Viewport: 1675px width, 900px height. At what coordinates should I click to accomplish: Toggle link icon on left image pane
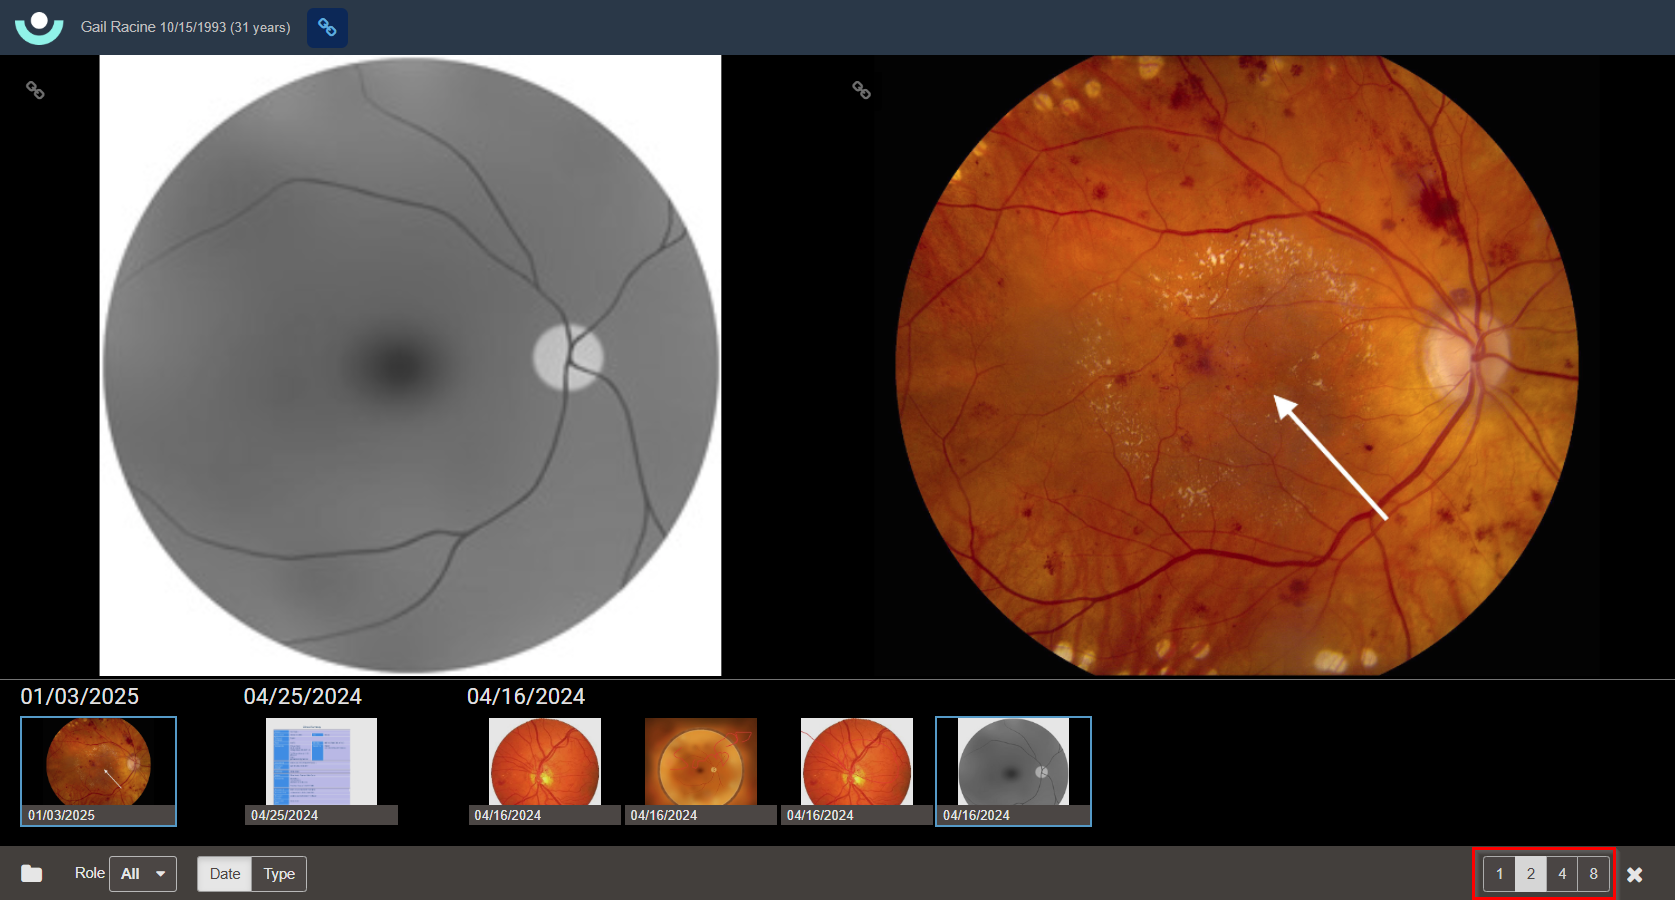coord(35,90)
